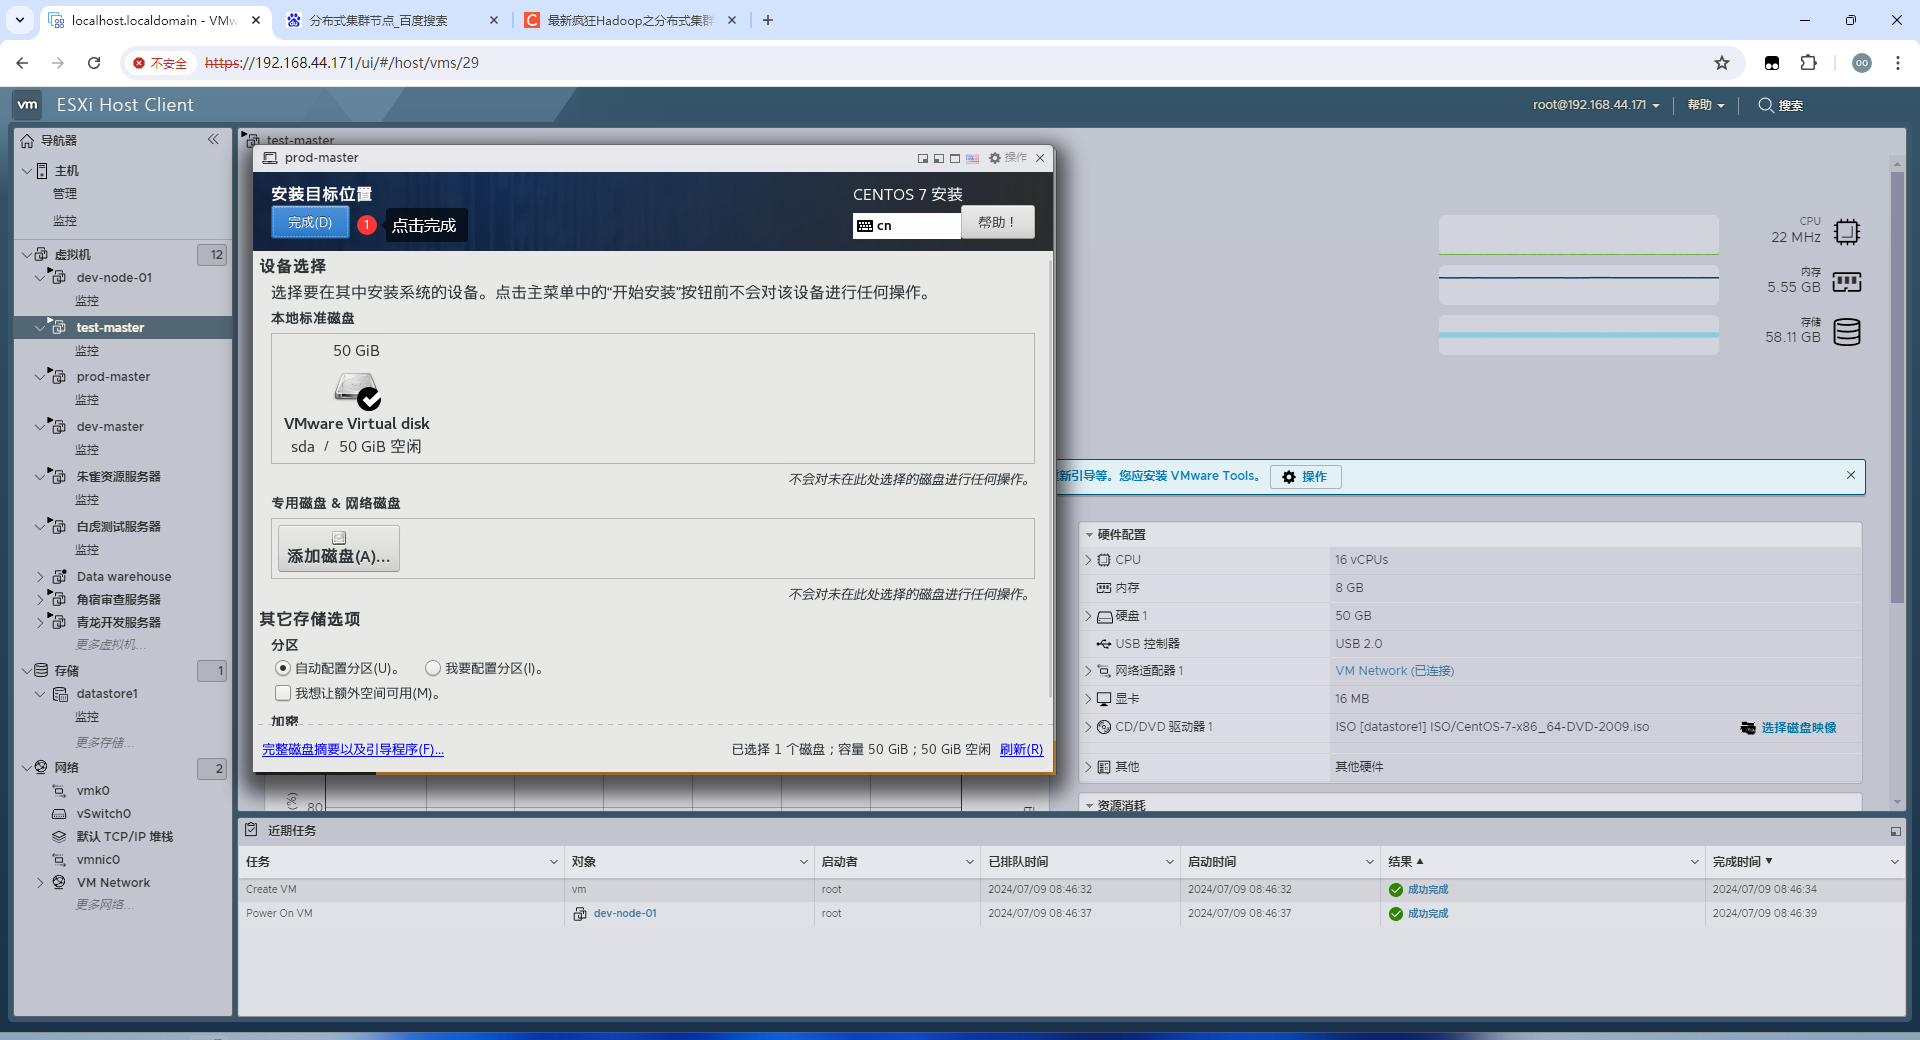Image resolution: width=1920 pixels, height=1040 pixels.
Task: Collapse the 主机 tree node
Action: tap(26, 171)
